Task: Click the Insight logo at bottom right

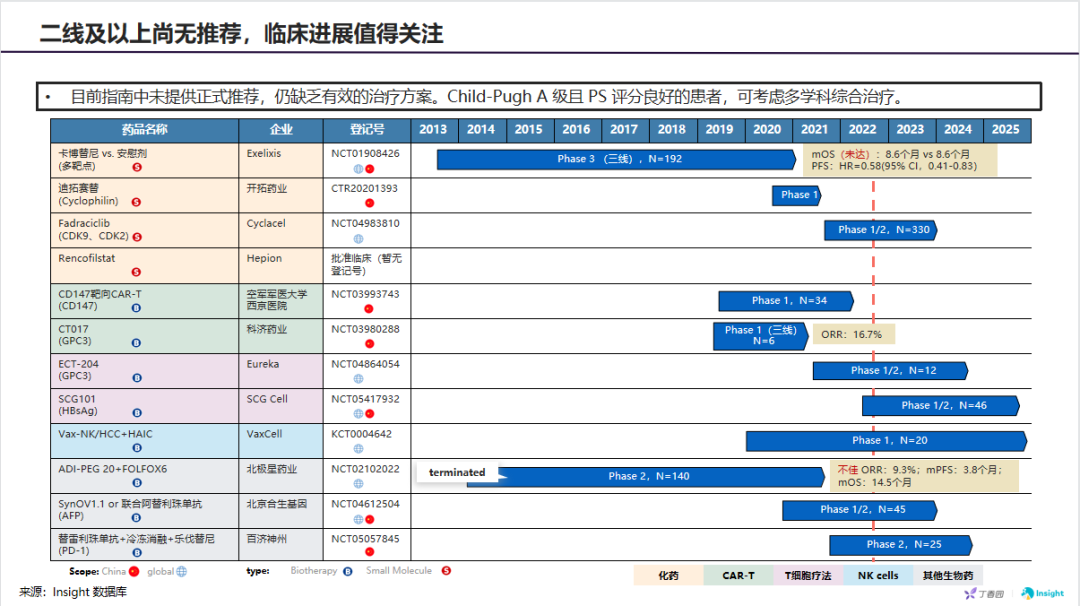Action: 1043,593
